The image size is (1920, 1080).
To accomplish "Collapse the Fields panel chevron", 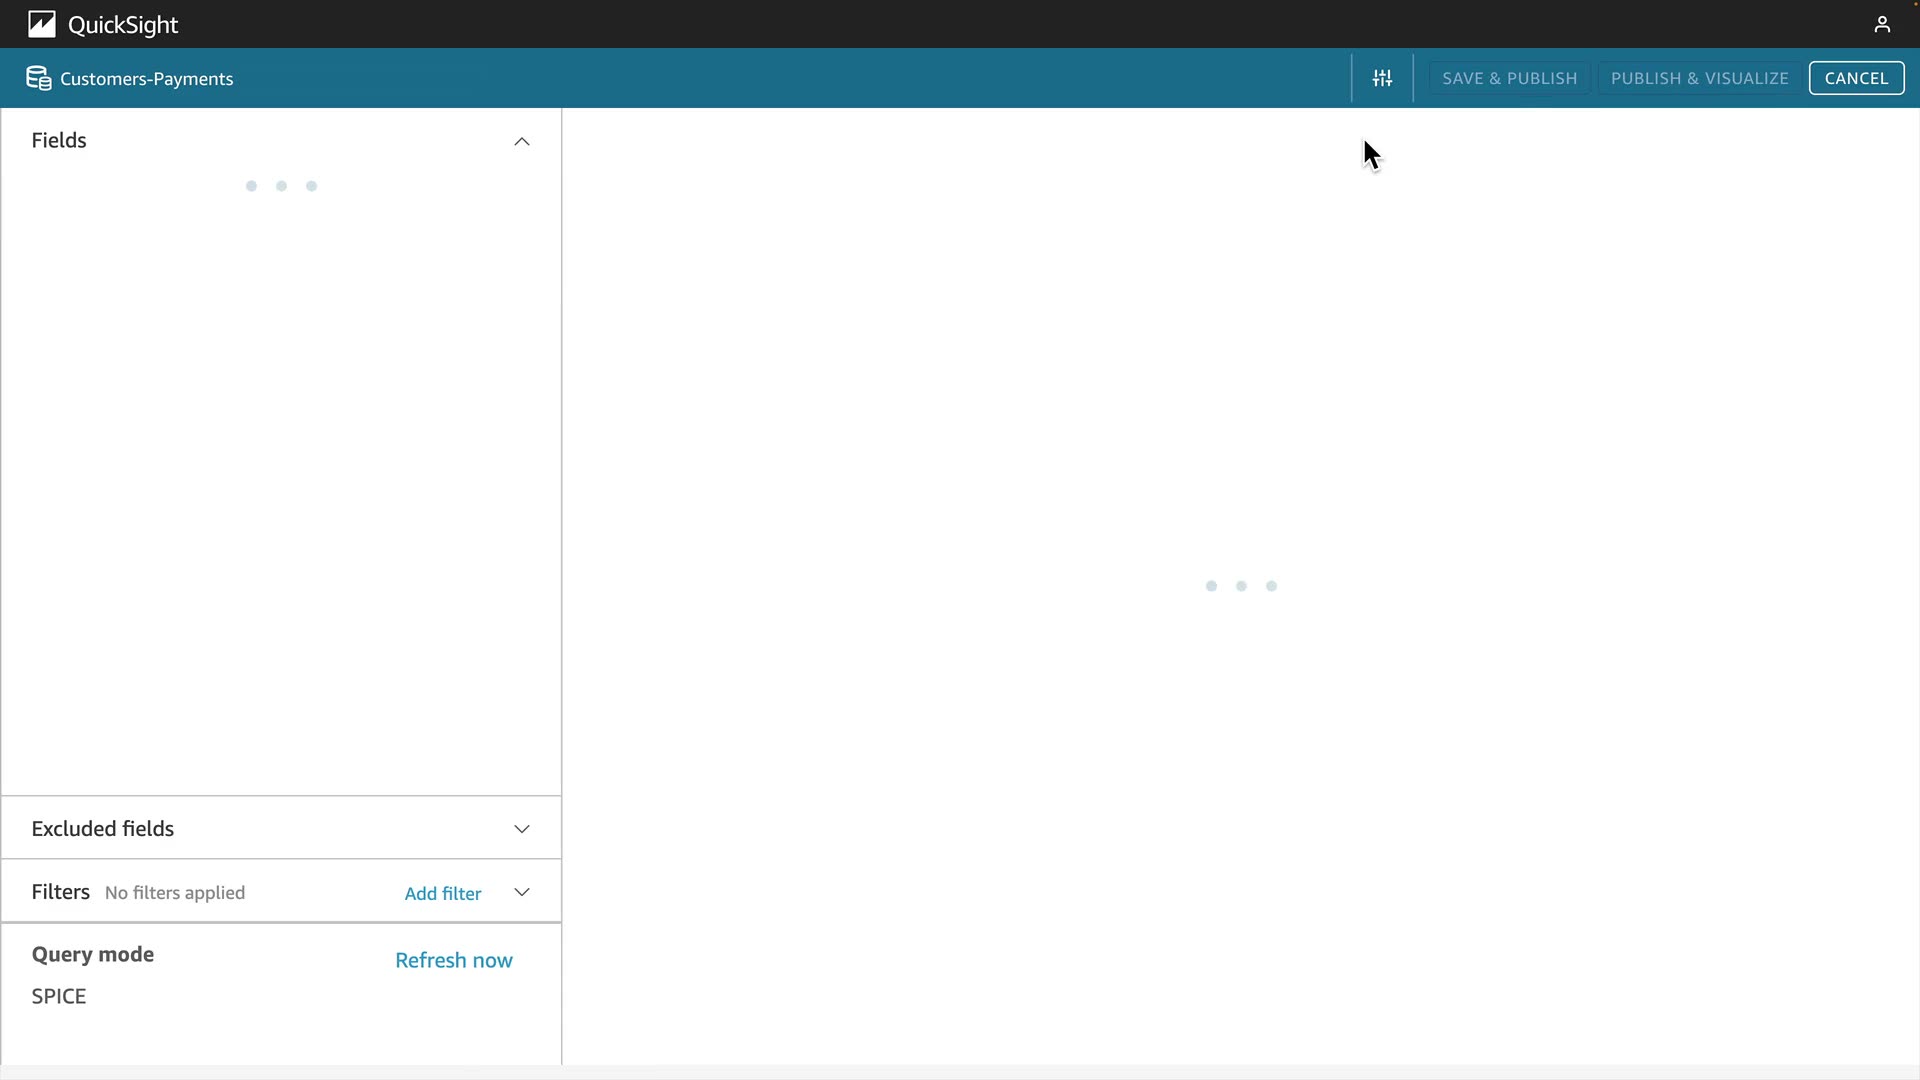I will 521,141.
